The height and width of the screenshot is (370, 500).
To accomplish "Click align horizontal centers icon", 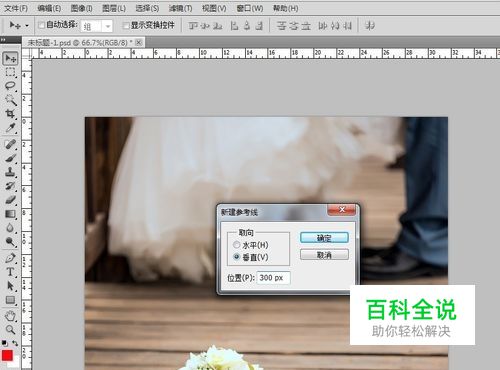I will (247, 26).
